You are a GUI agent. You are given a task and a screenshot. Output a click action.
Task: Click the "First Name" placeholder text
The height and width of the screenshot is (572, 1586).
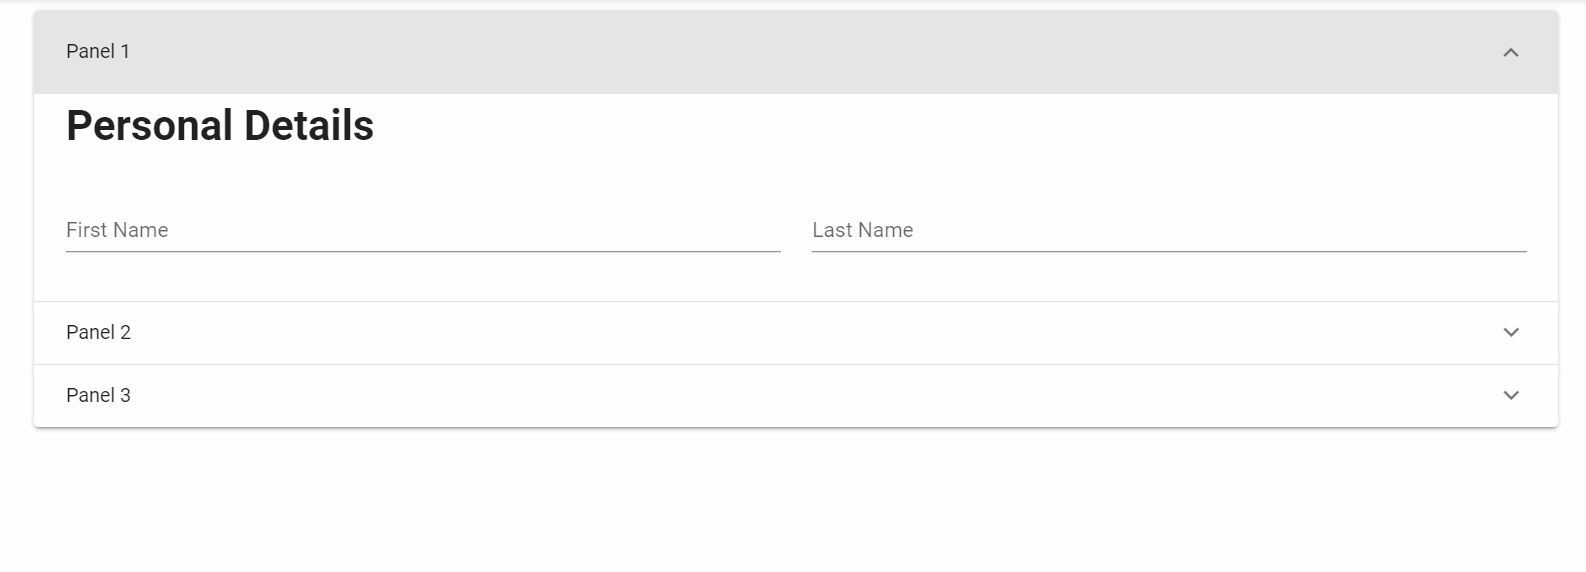(x=117, y=230)
